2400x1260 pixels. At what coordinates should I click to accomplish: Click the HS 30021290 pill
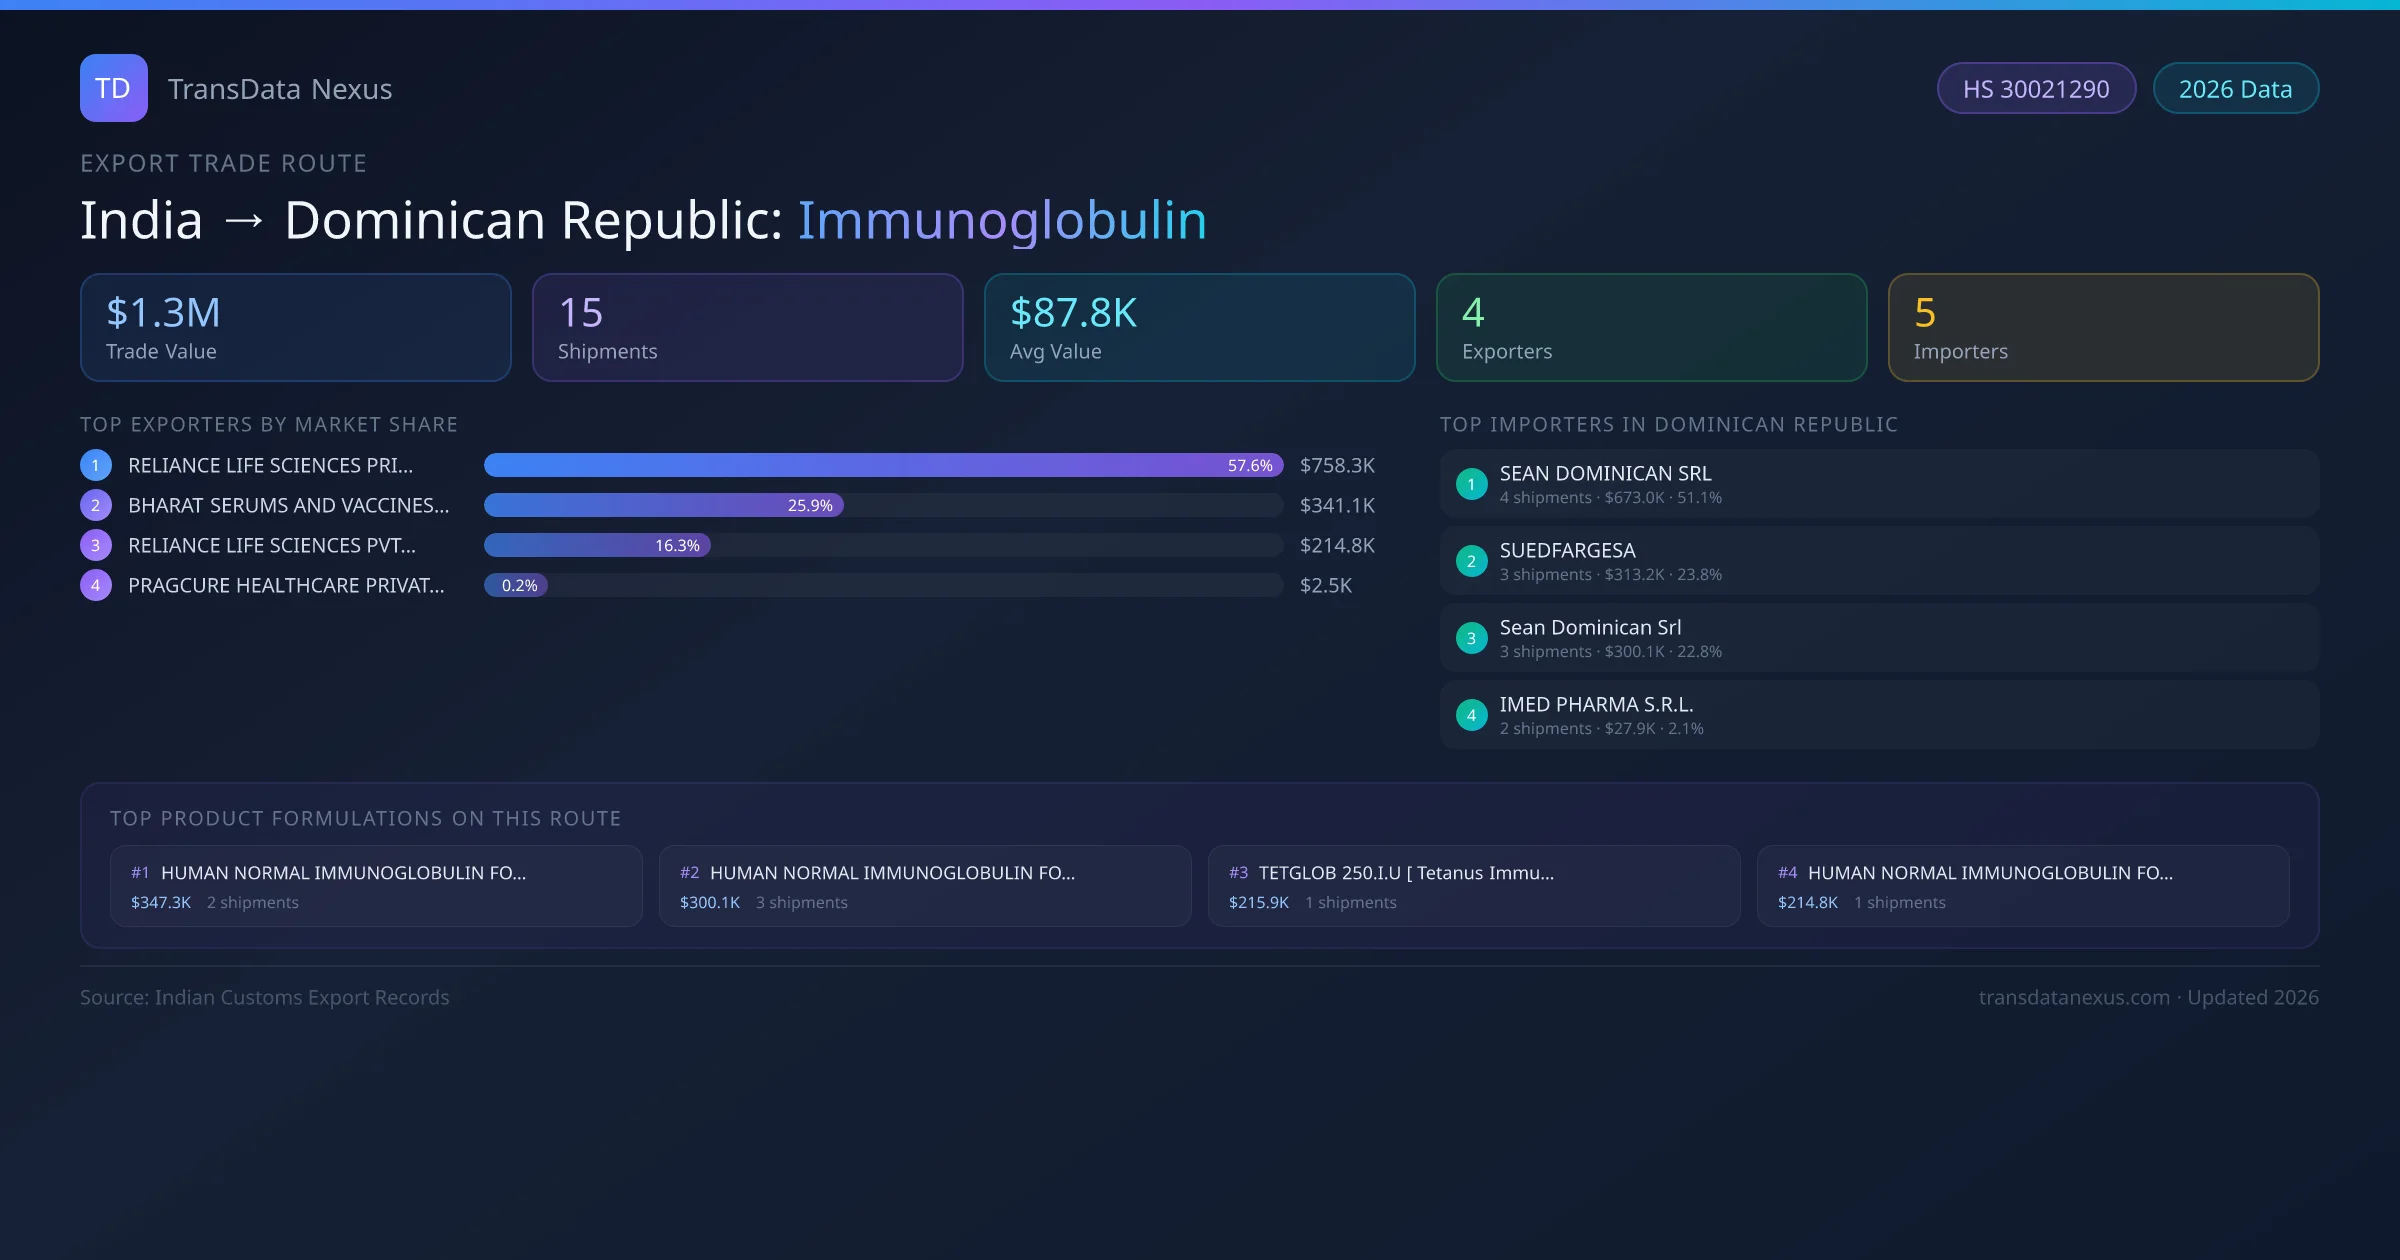click(2035, 89)
